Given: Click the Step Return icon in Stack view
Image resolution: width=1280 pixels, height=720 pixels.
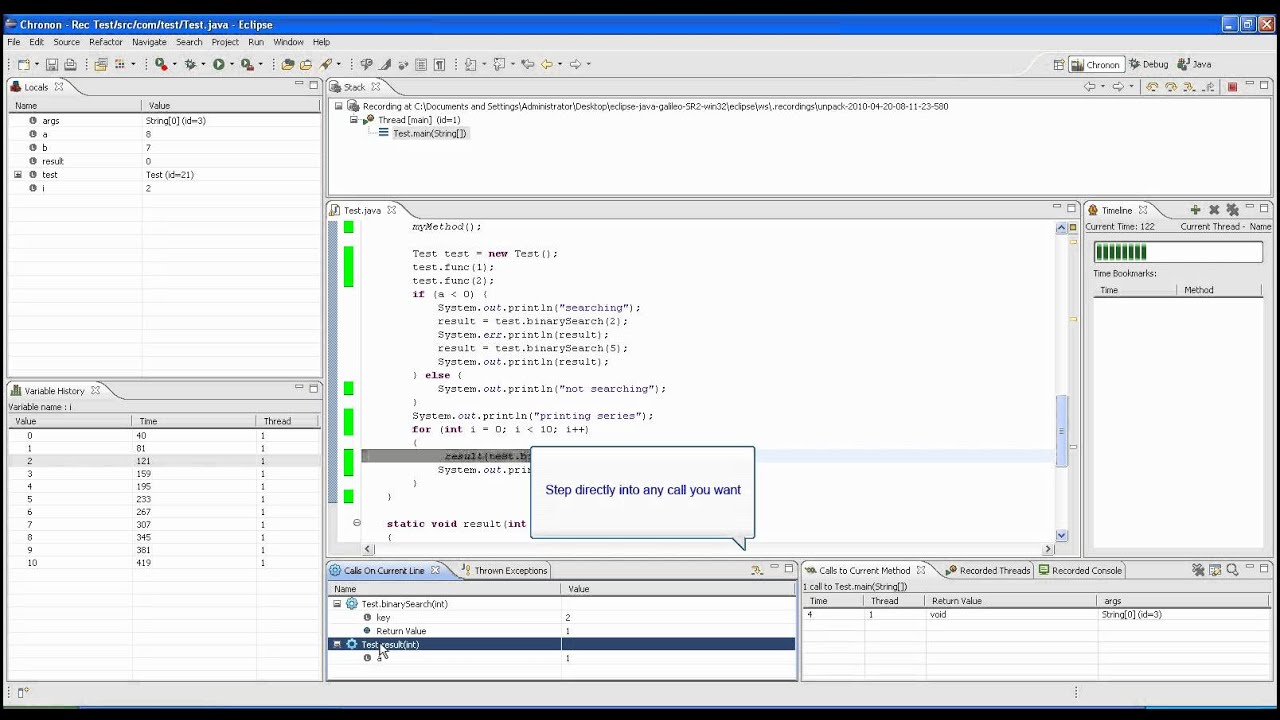Looking at the screenshot, I should coord(1209,87).
